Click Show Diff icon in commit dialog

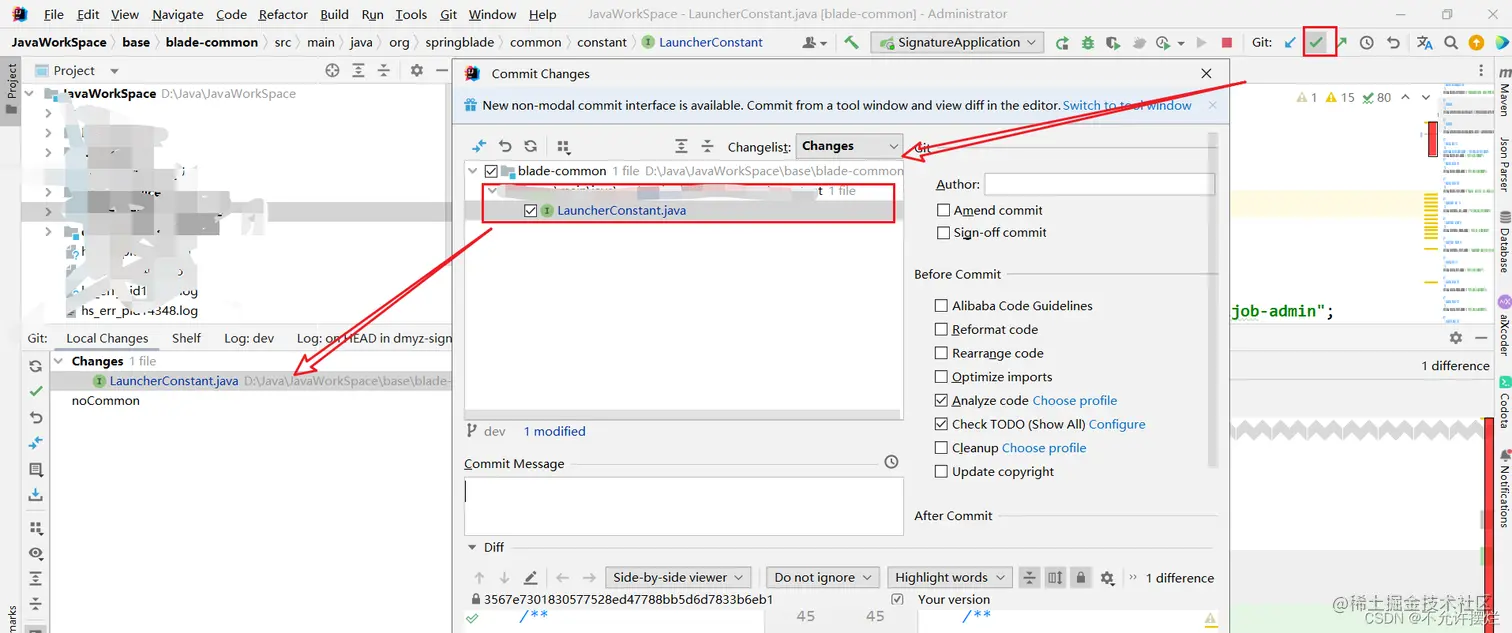click(x=479, y=146)
